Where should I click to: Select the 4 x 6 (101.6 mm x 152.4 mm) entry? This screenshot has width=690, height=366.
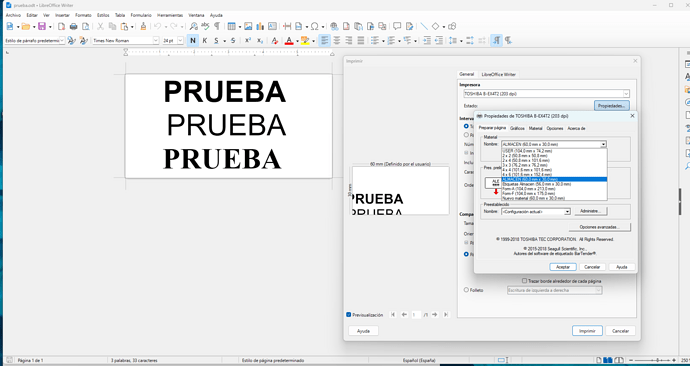click(x=554, y=175)
